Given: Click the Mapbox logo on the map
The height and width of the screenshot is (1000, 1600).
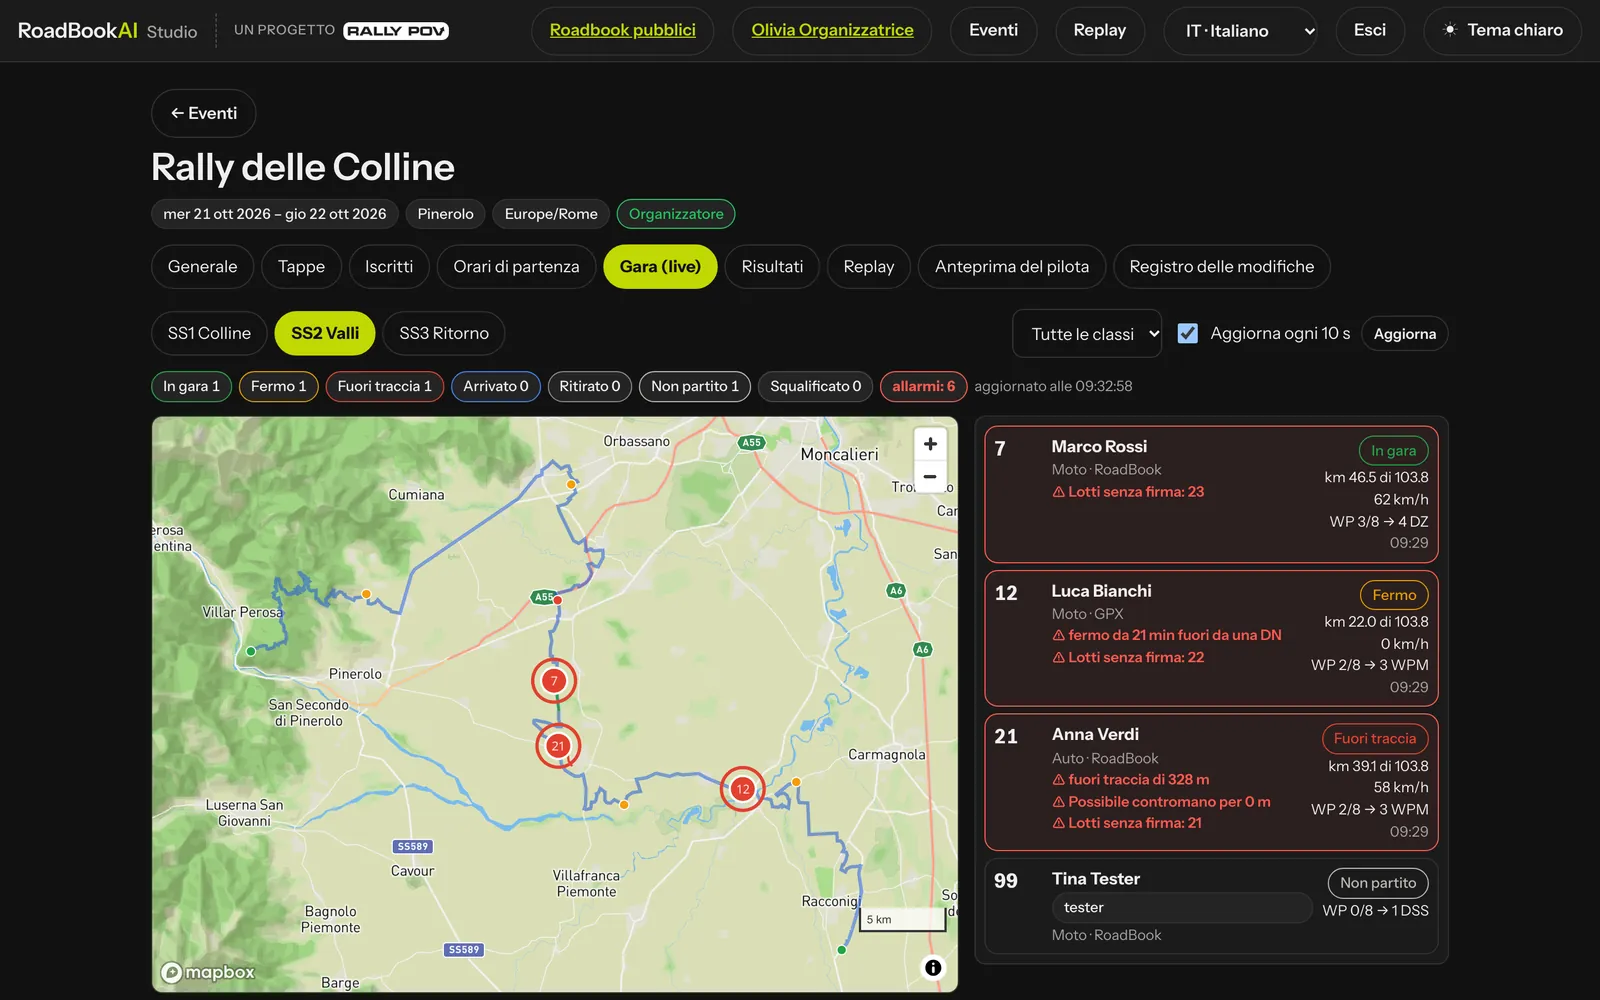Looking at the screenshot, I should (208, 972).
